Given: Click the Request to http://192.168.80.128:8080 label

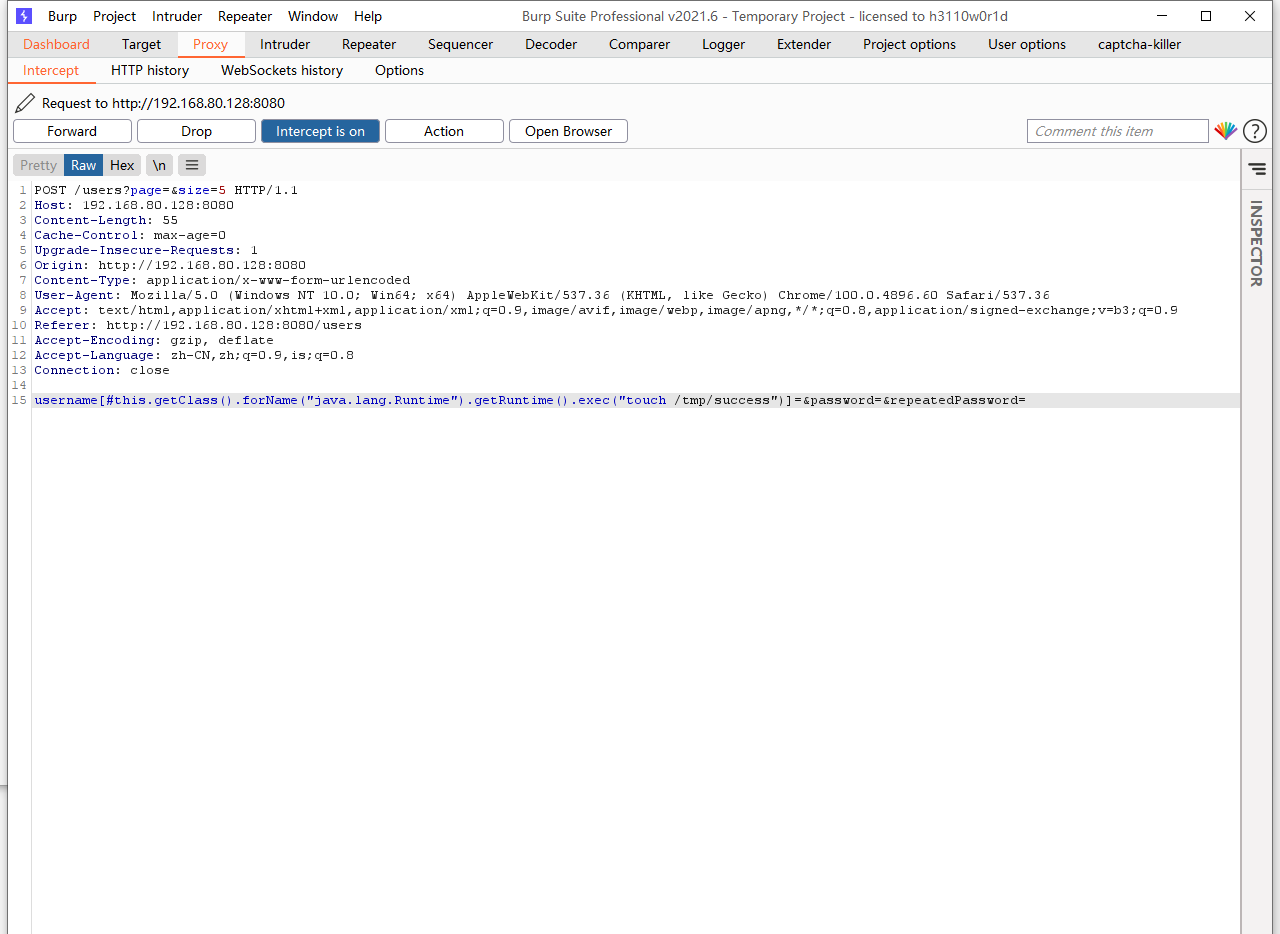Looking at the screenshot, I should click(x=163, y=103).
